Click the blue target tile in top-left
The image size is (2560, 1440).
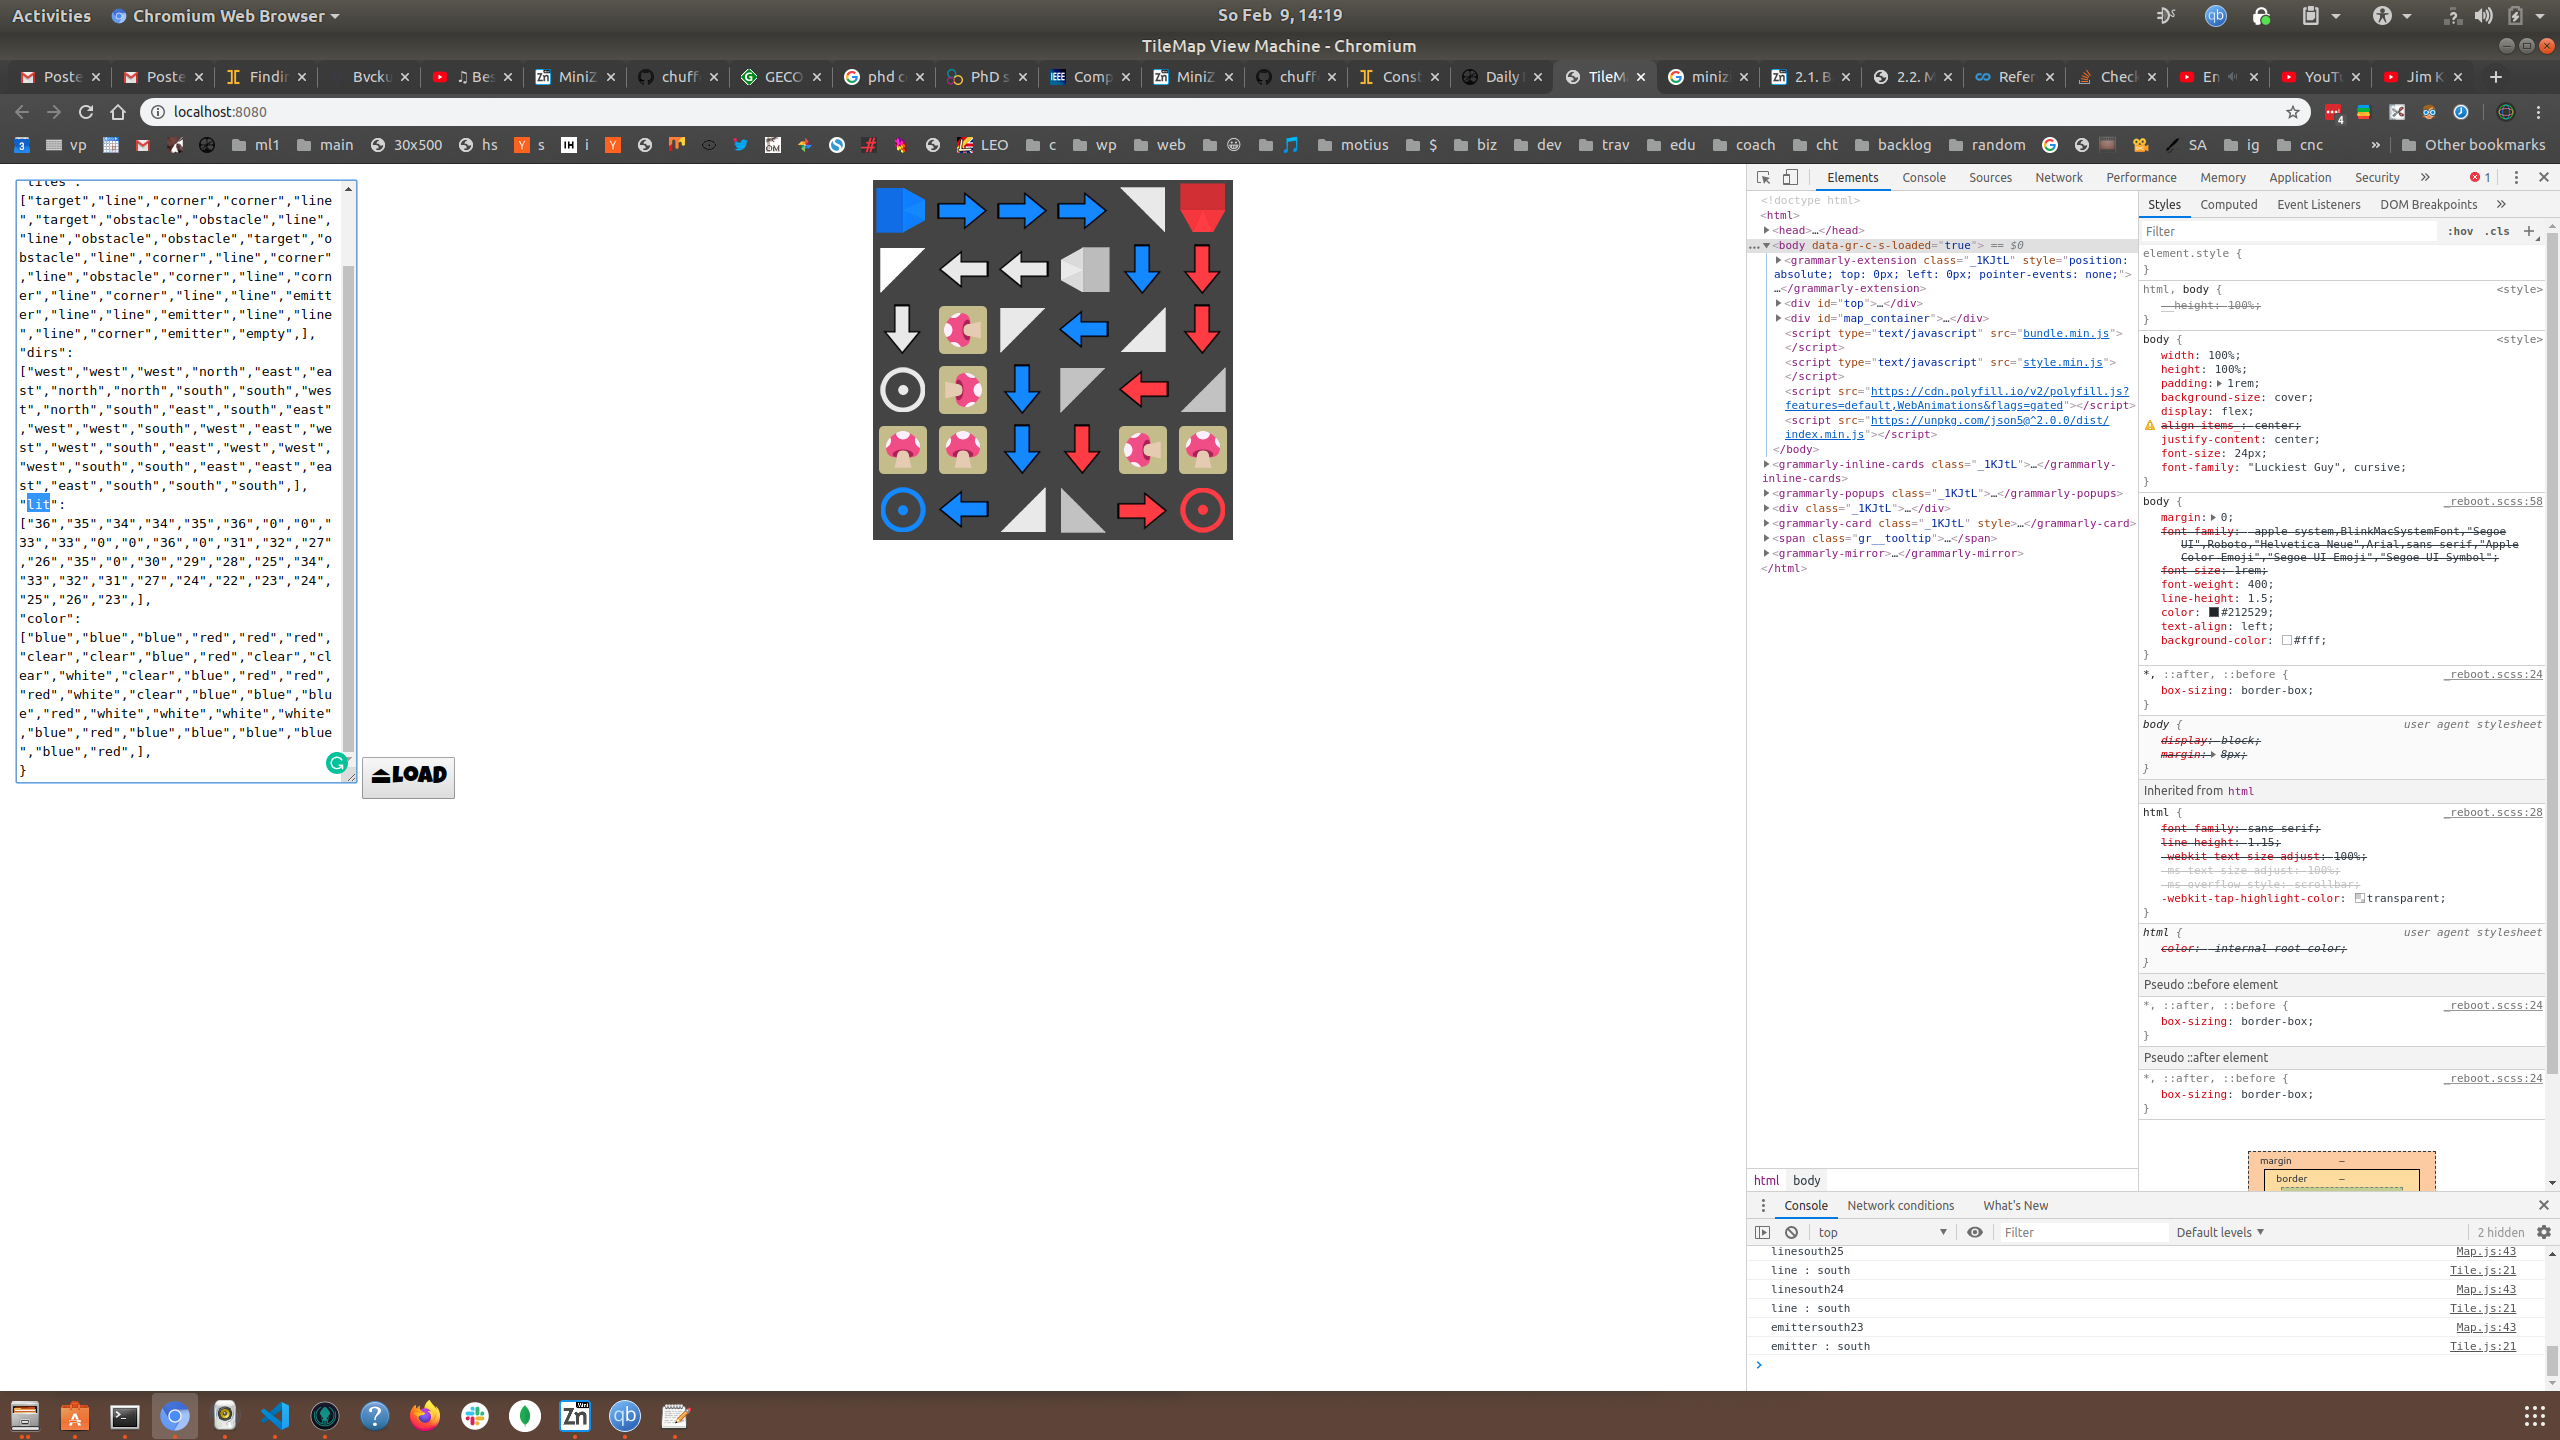pyautogui.click(x=902, y=210)
